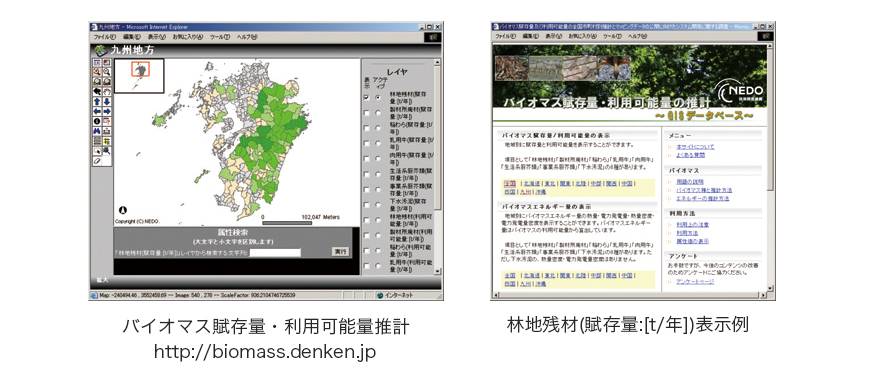Click the Kyushu overview map thumbnail

point(139,76)
